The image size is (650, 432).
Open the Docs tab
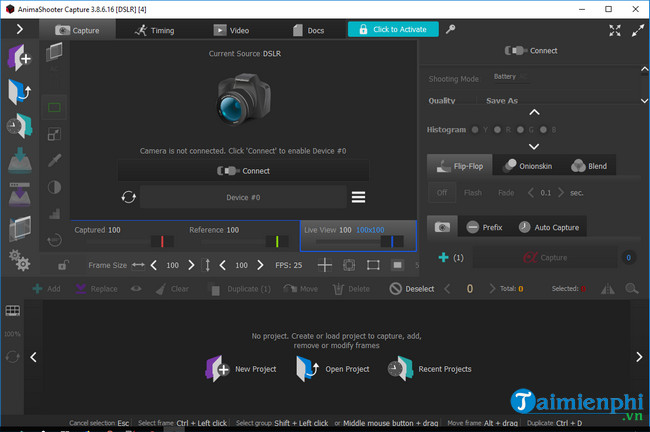coord(308,30)
